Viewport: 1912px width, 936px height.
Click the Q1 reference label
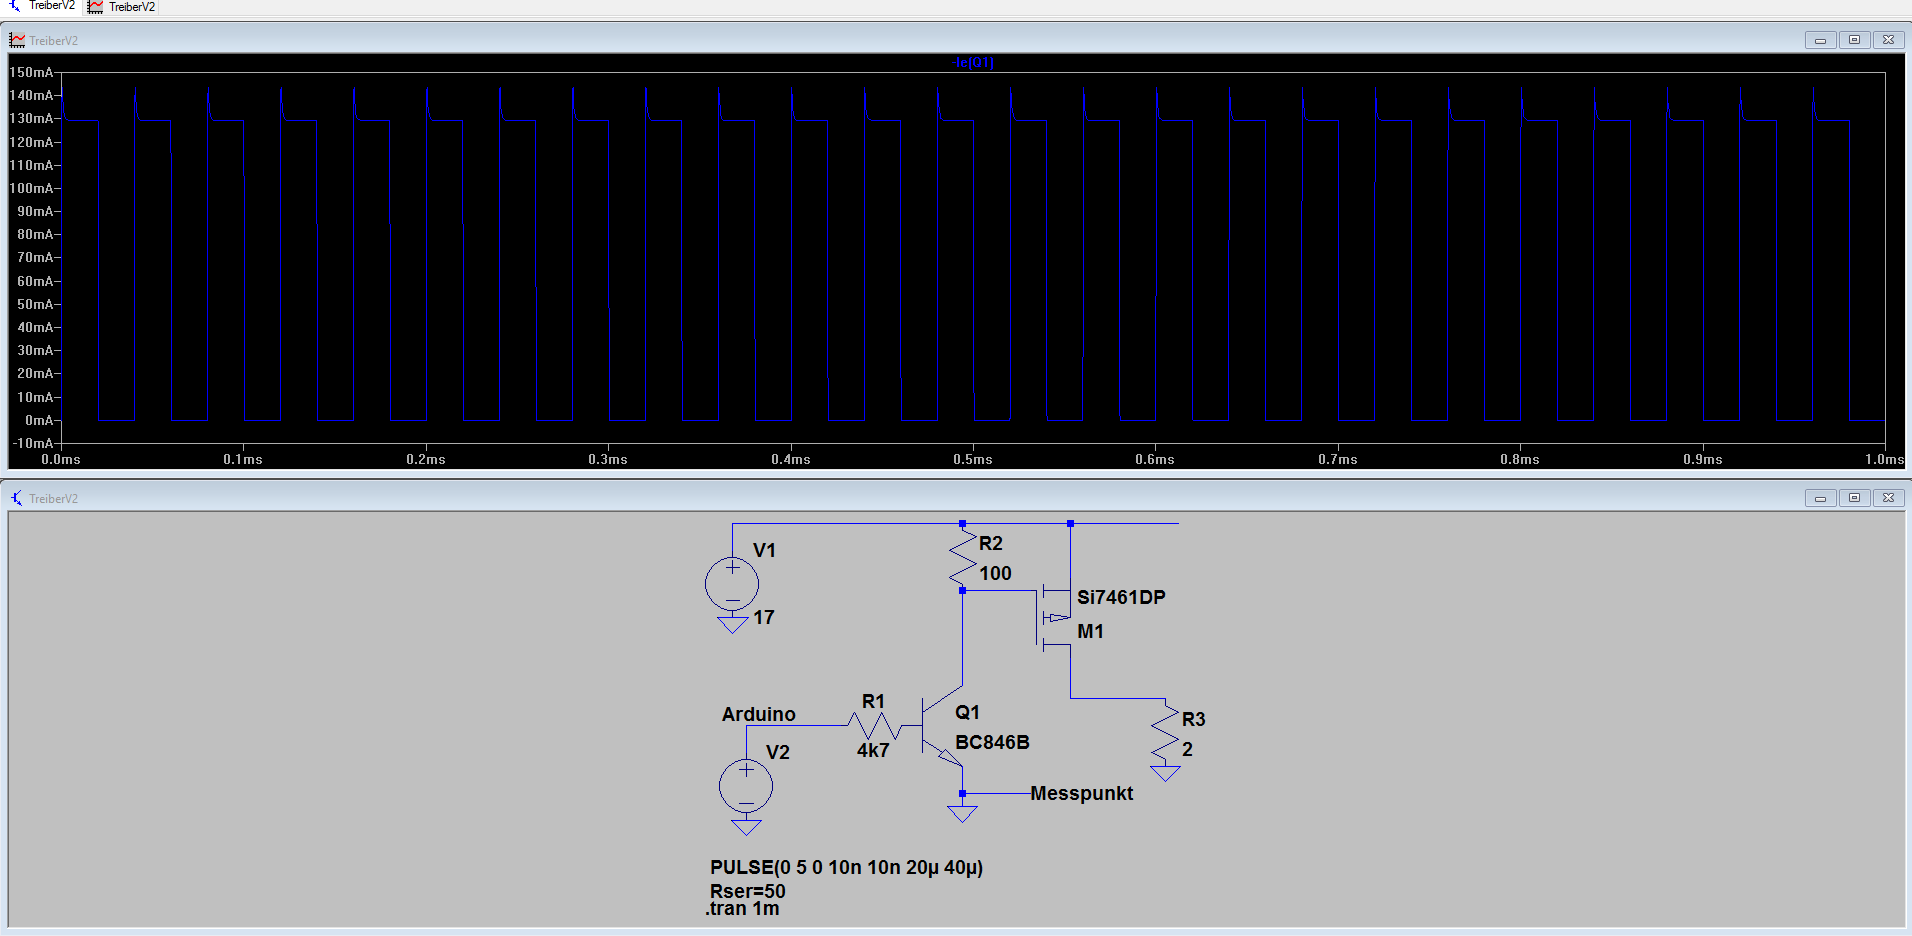tap(967, 712)
